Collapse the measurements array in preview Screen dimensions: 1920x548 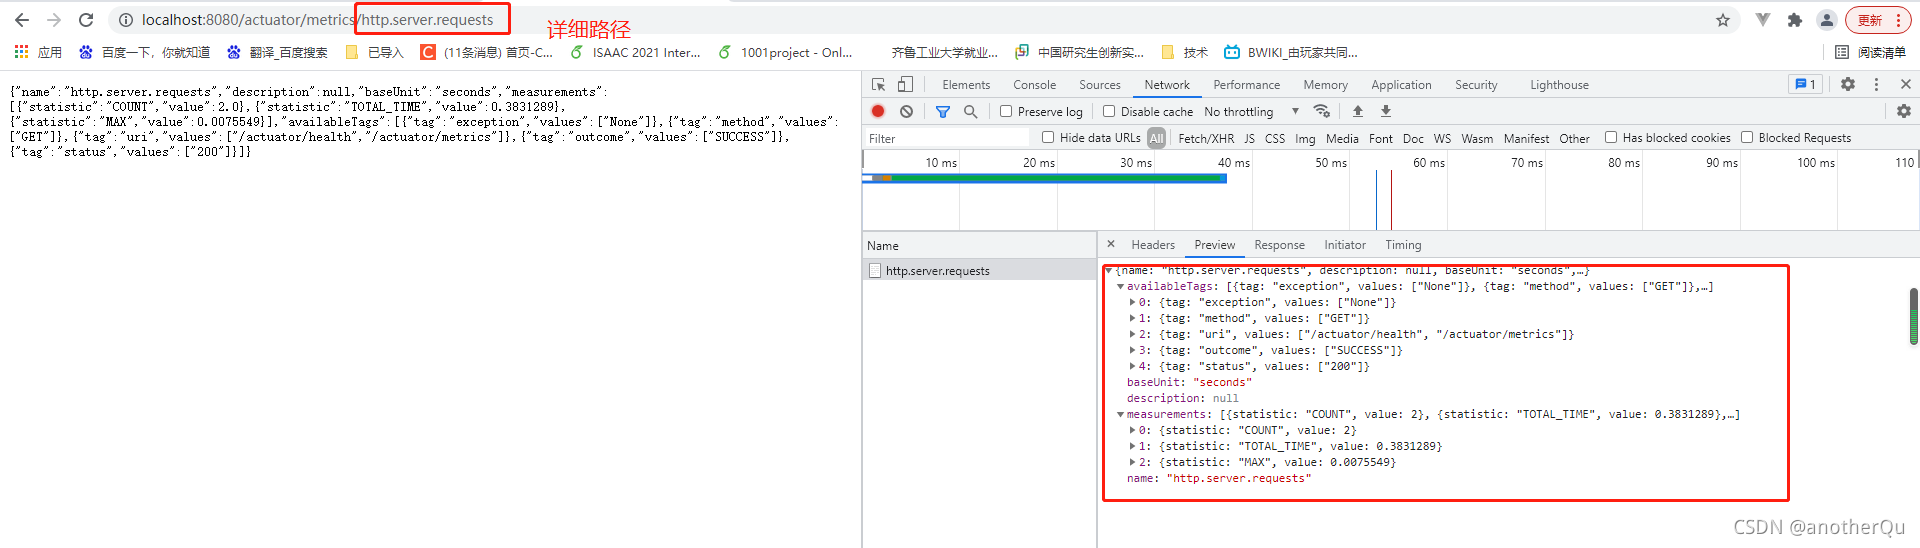[x=1120, y=414]
